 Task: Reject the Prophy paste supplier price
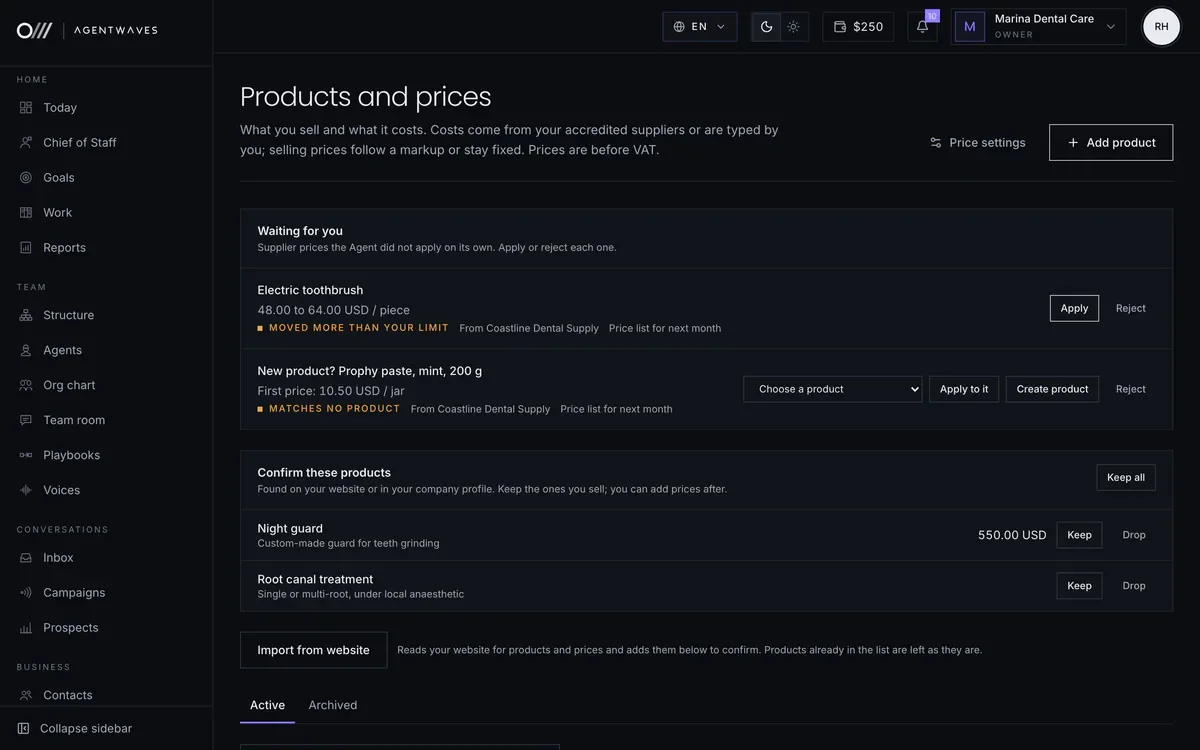[x=1131, y=389]
